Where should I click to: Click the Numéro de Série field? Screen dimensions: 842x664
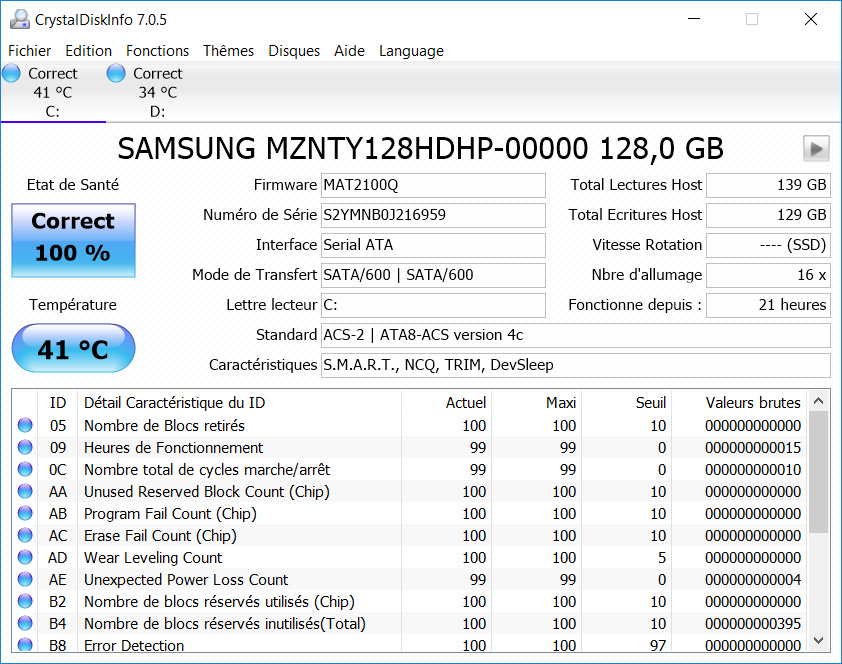[x=433, y=215]
